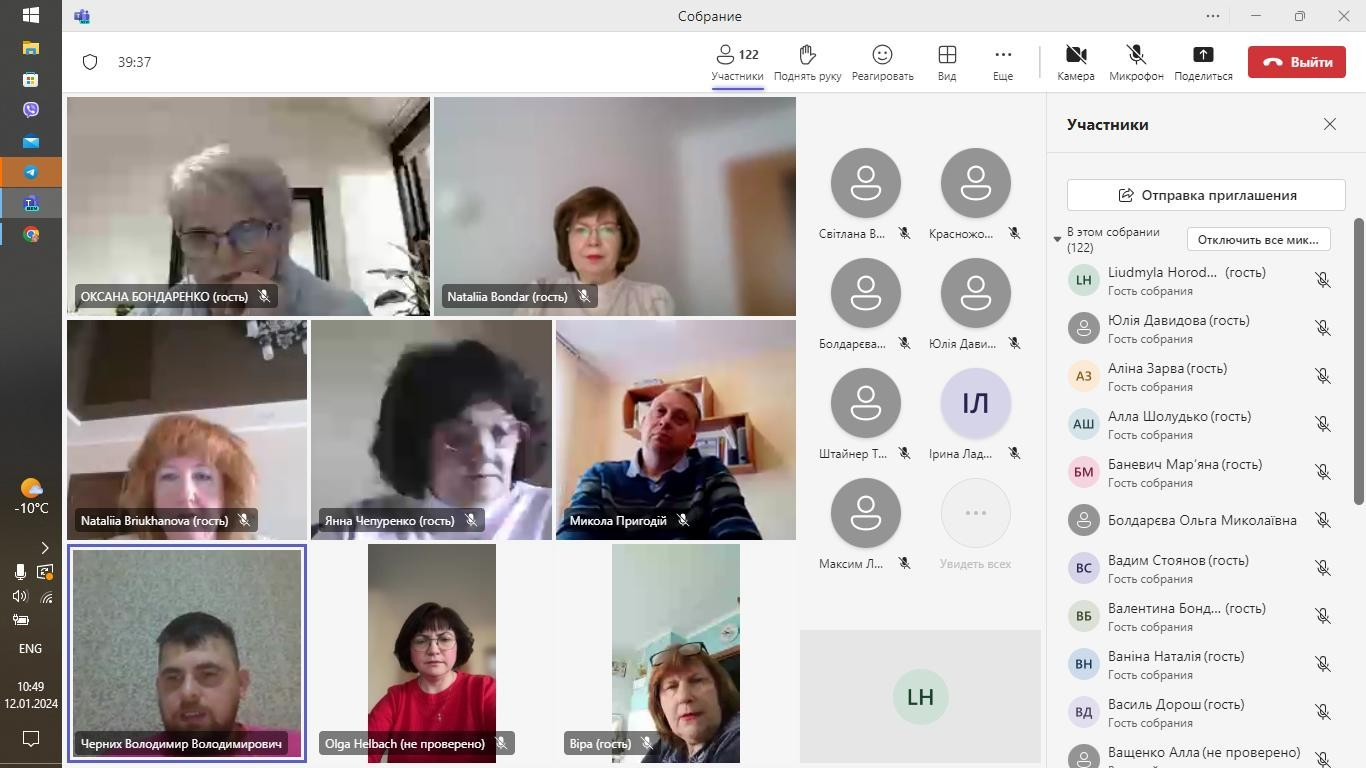Viewport: 1366px width, 768px height.
Task: Leave the meeting with Выйти
Action: [x=1297, y=62]
